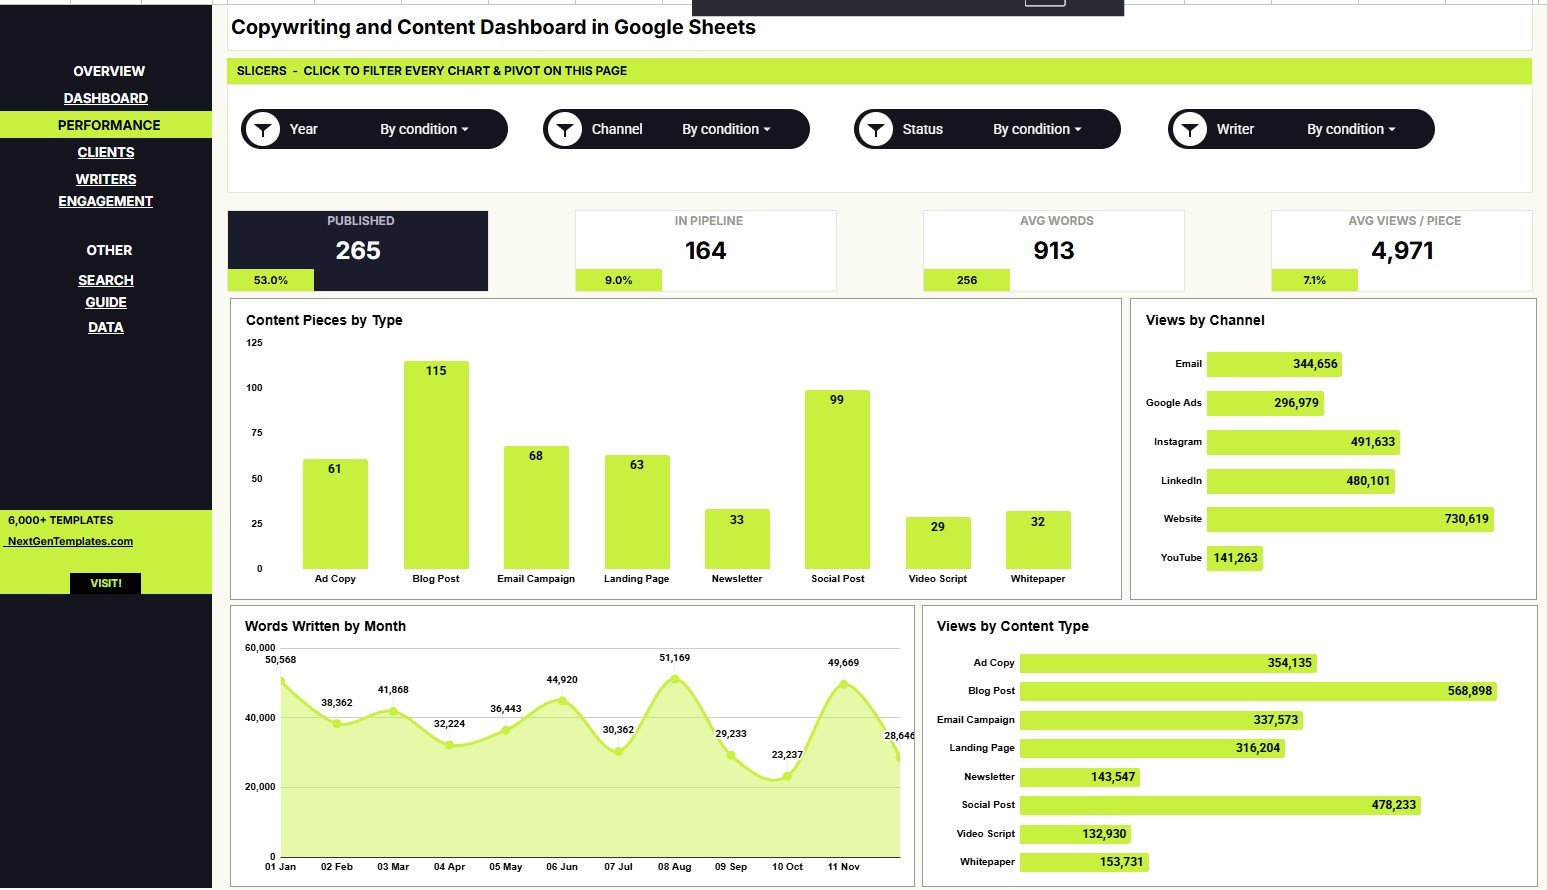Click the 7.1% badge under AVG VIEWS
This screenshot has height=890, width=1547.
tap(1315, 280)
